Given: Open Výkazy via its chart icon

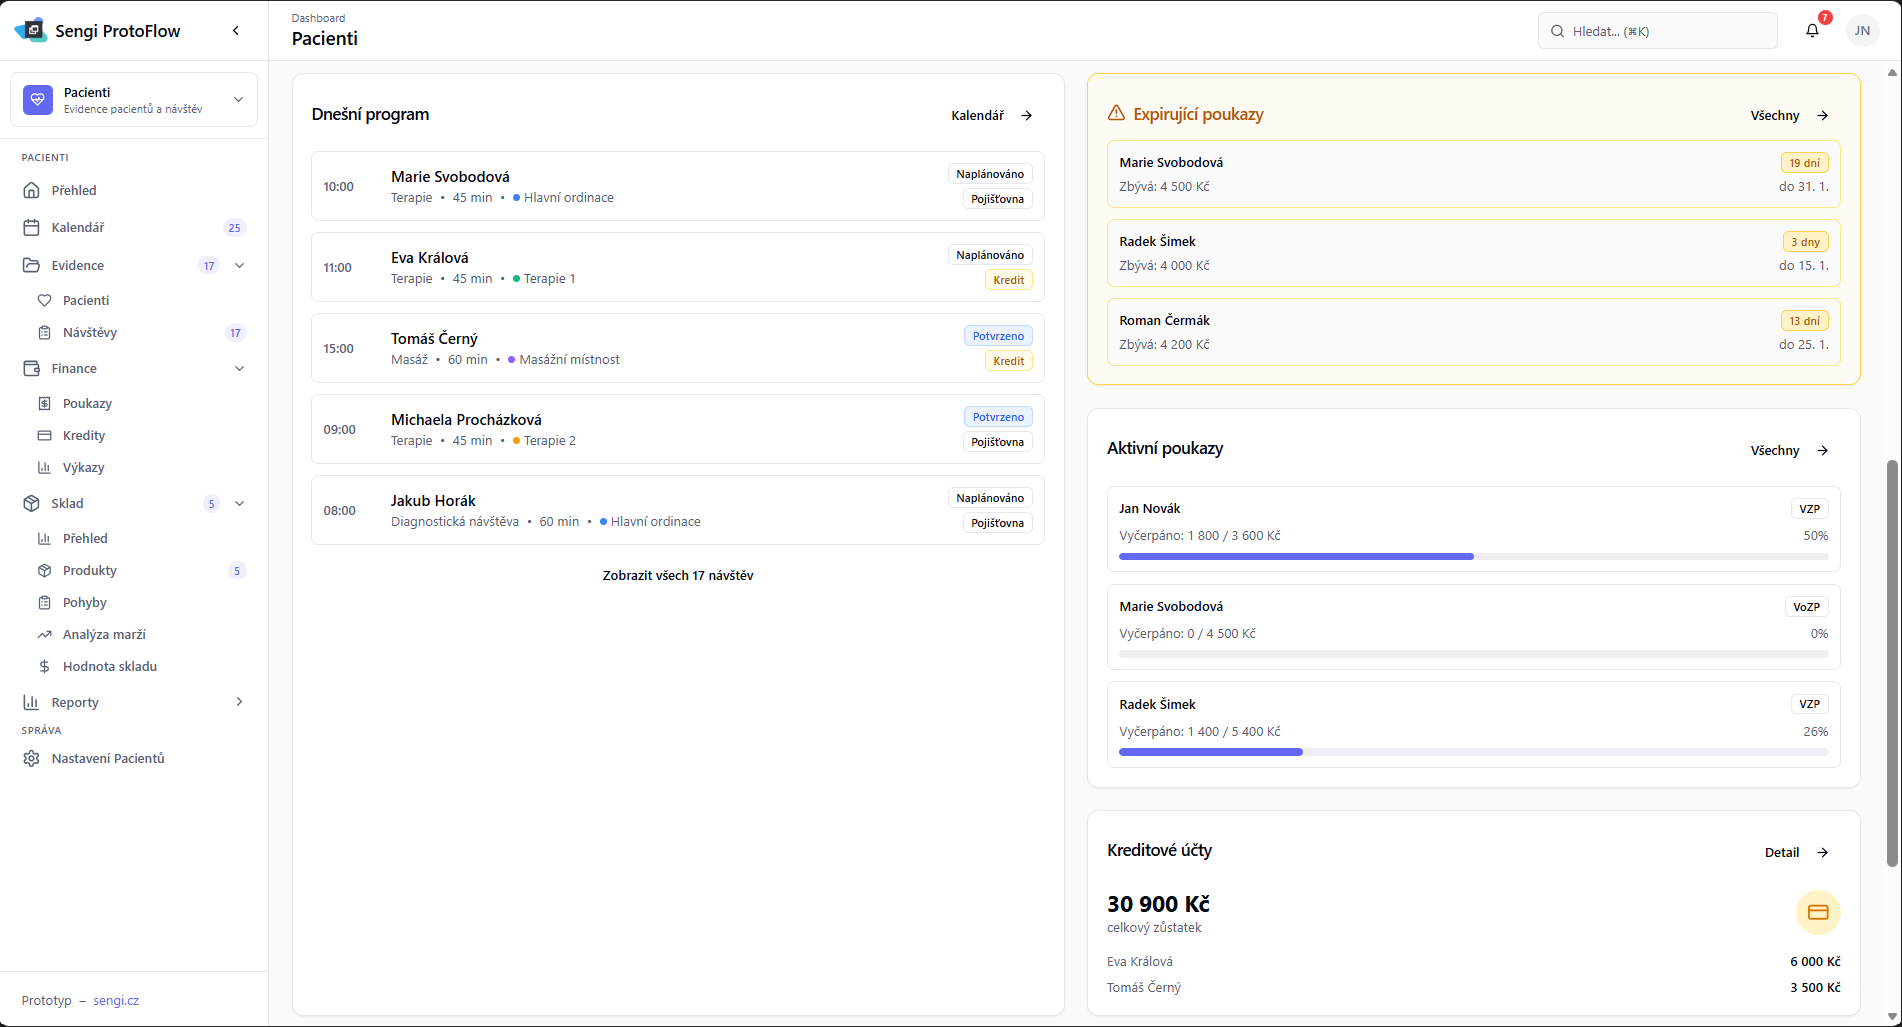Looking at the screenshot, I should [44, 467].
